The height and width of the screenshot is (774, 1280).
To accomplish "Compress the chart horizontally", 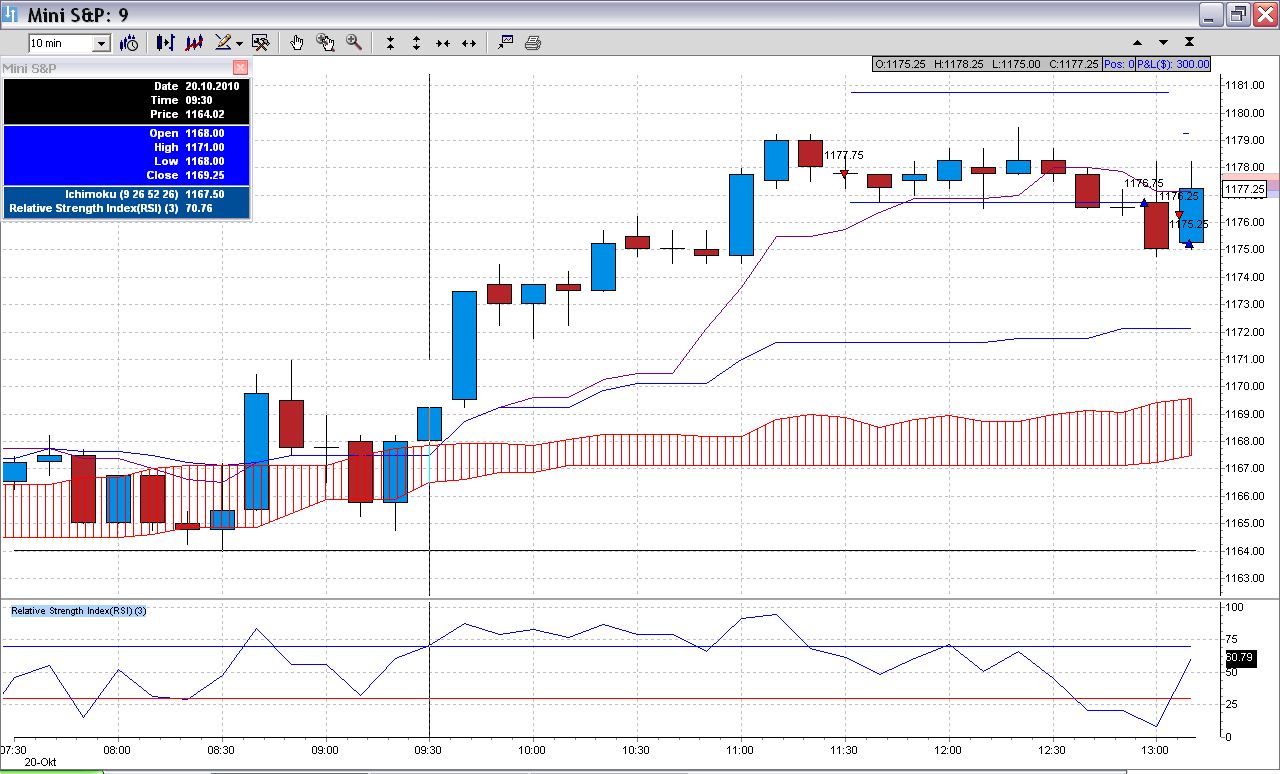I will (x=443, y=43).
